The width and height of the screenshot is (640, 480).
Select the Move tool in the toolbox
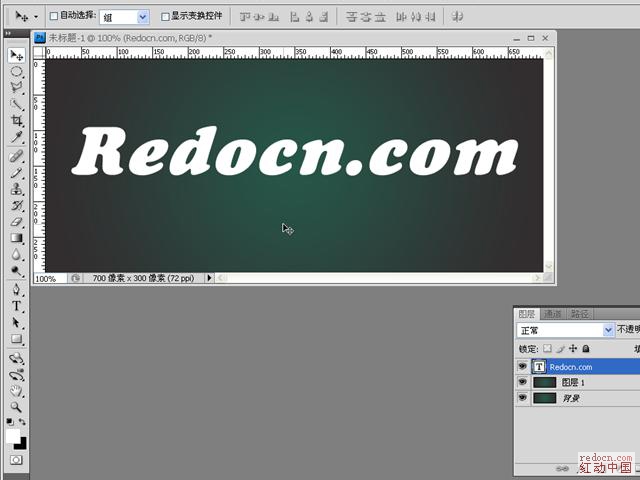click(17, 55)
